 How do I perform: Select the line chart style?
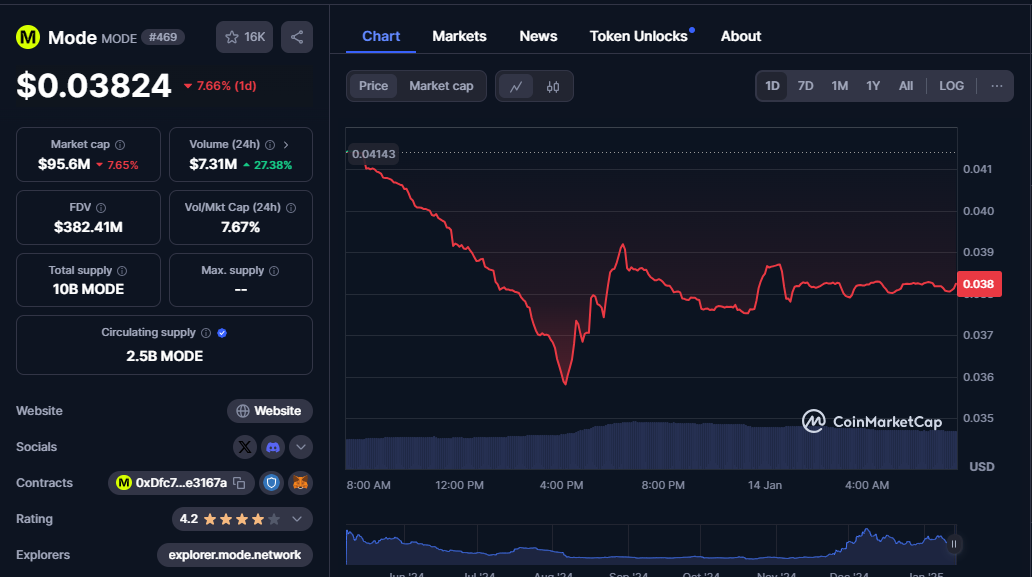click(x=517, y=86)
